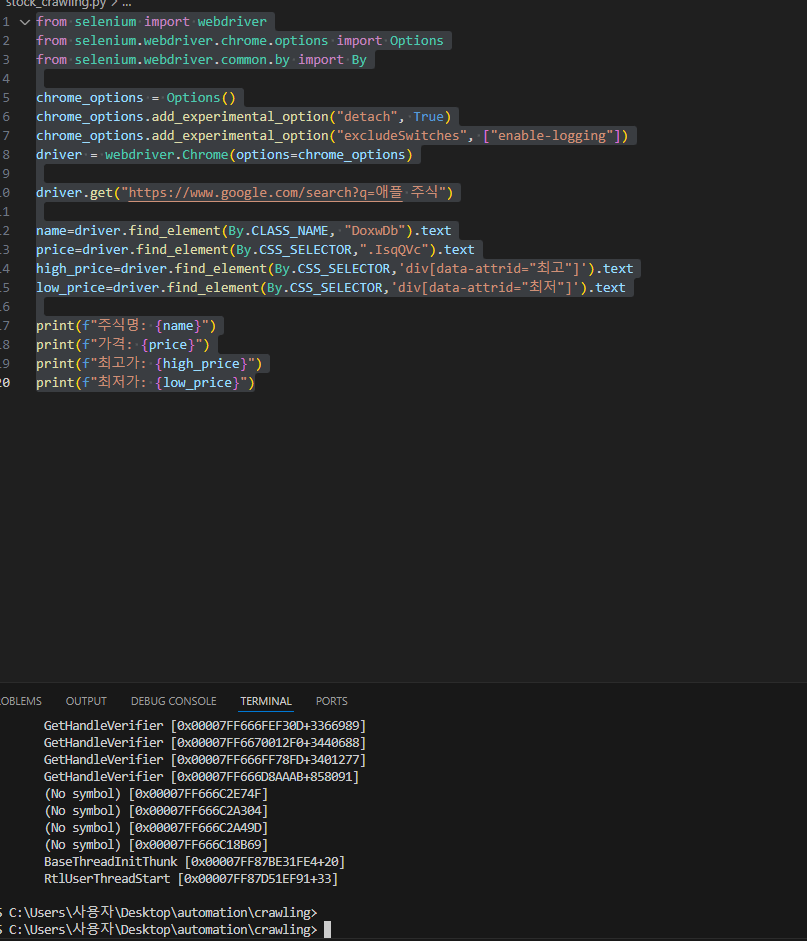Click line number 5 in the gutter

click(x=5, y=98)
